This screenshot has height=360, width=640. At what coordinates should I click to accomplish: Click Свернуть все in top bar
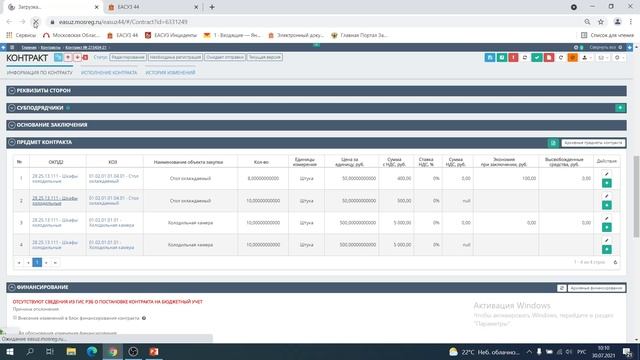click(x=602, y=47)
